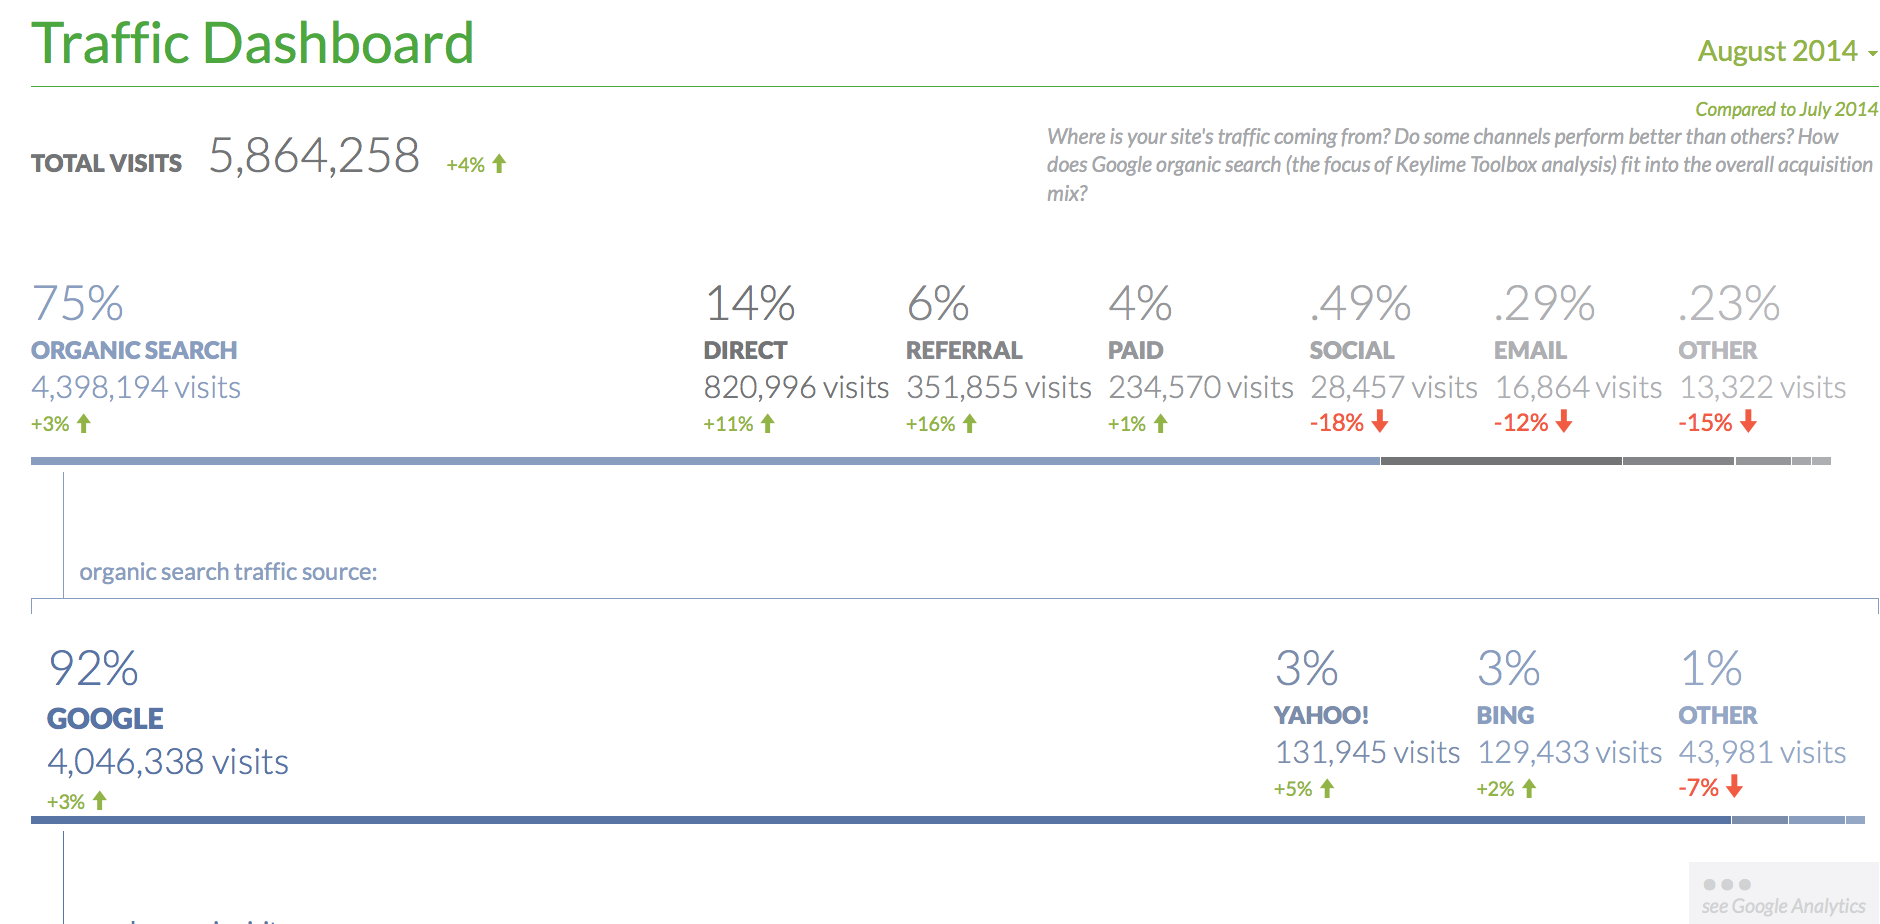This screenshot has width=1880, height=924.
Task: Click the red down arrow under Email
Action: click(x=1564, y=422)
